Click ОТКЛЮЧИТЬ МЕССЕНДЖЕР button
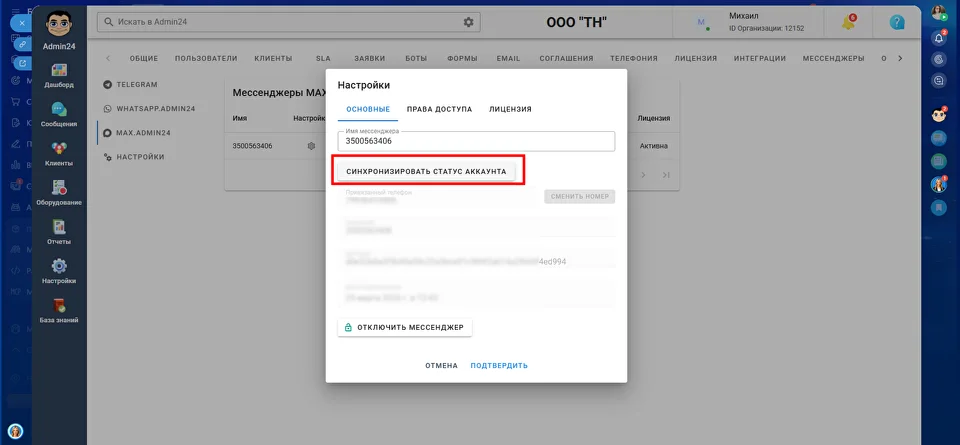The height and width of the screenshot is (445, 960). tap(405, 327)
